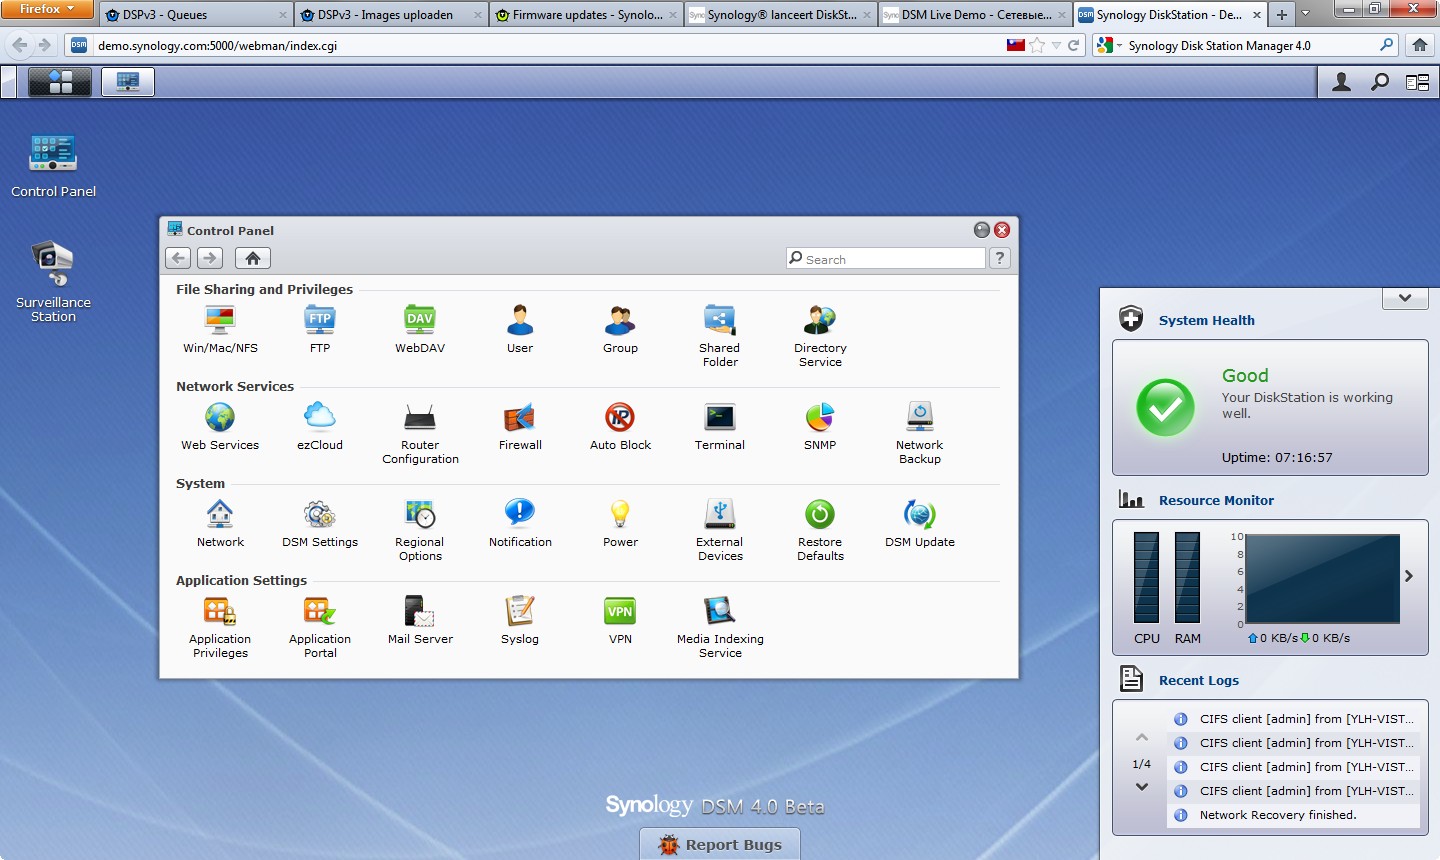
Task: Open the Network icon under System
Action: 220,523
